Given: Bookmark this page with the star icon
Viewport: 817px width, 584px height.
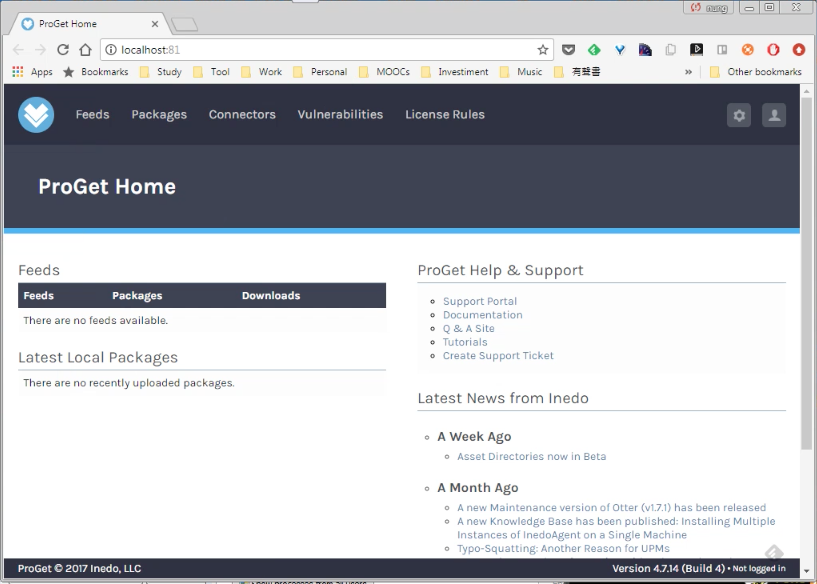Looking at the screenshot, I should tap(543, 50).
